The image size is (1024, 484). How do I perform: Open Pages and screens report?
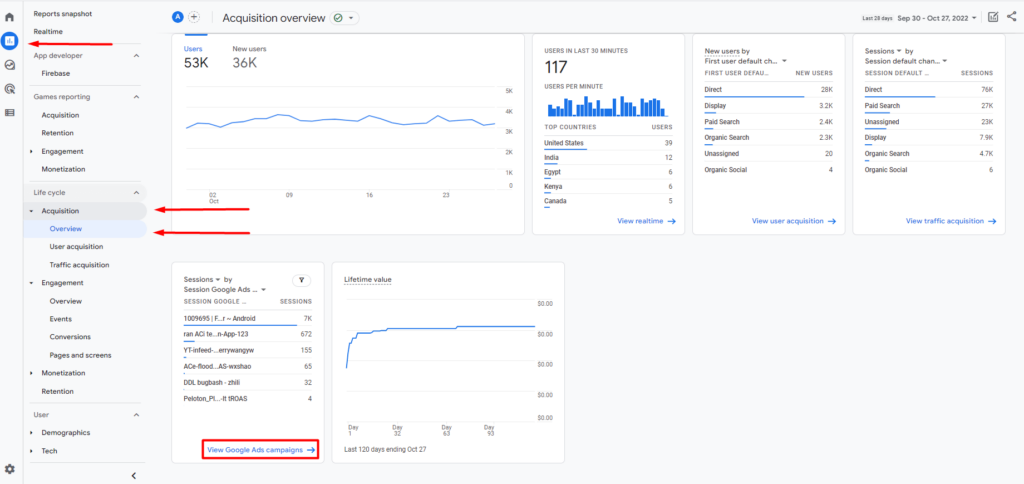point(80,355)
